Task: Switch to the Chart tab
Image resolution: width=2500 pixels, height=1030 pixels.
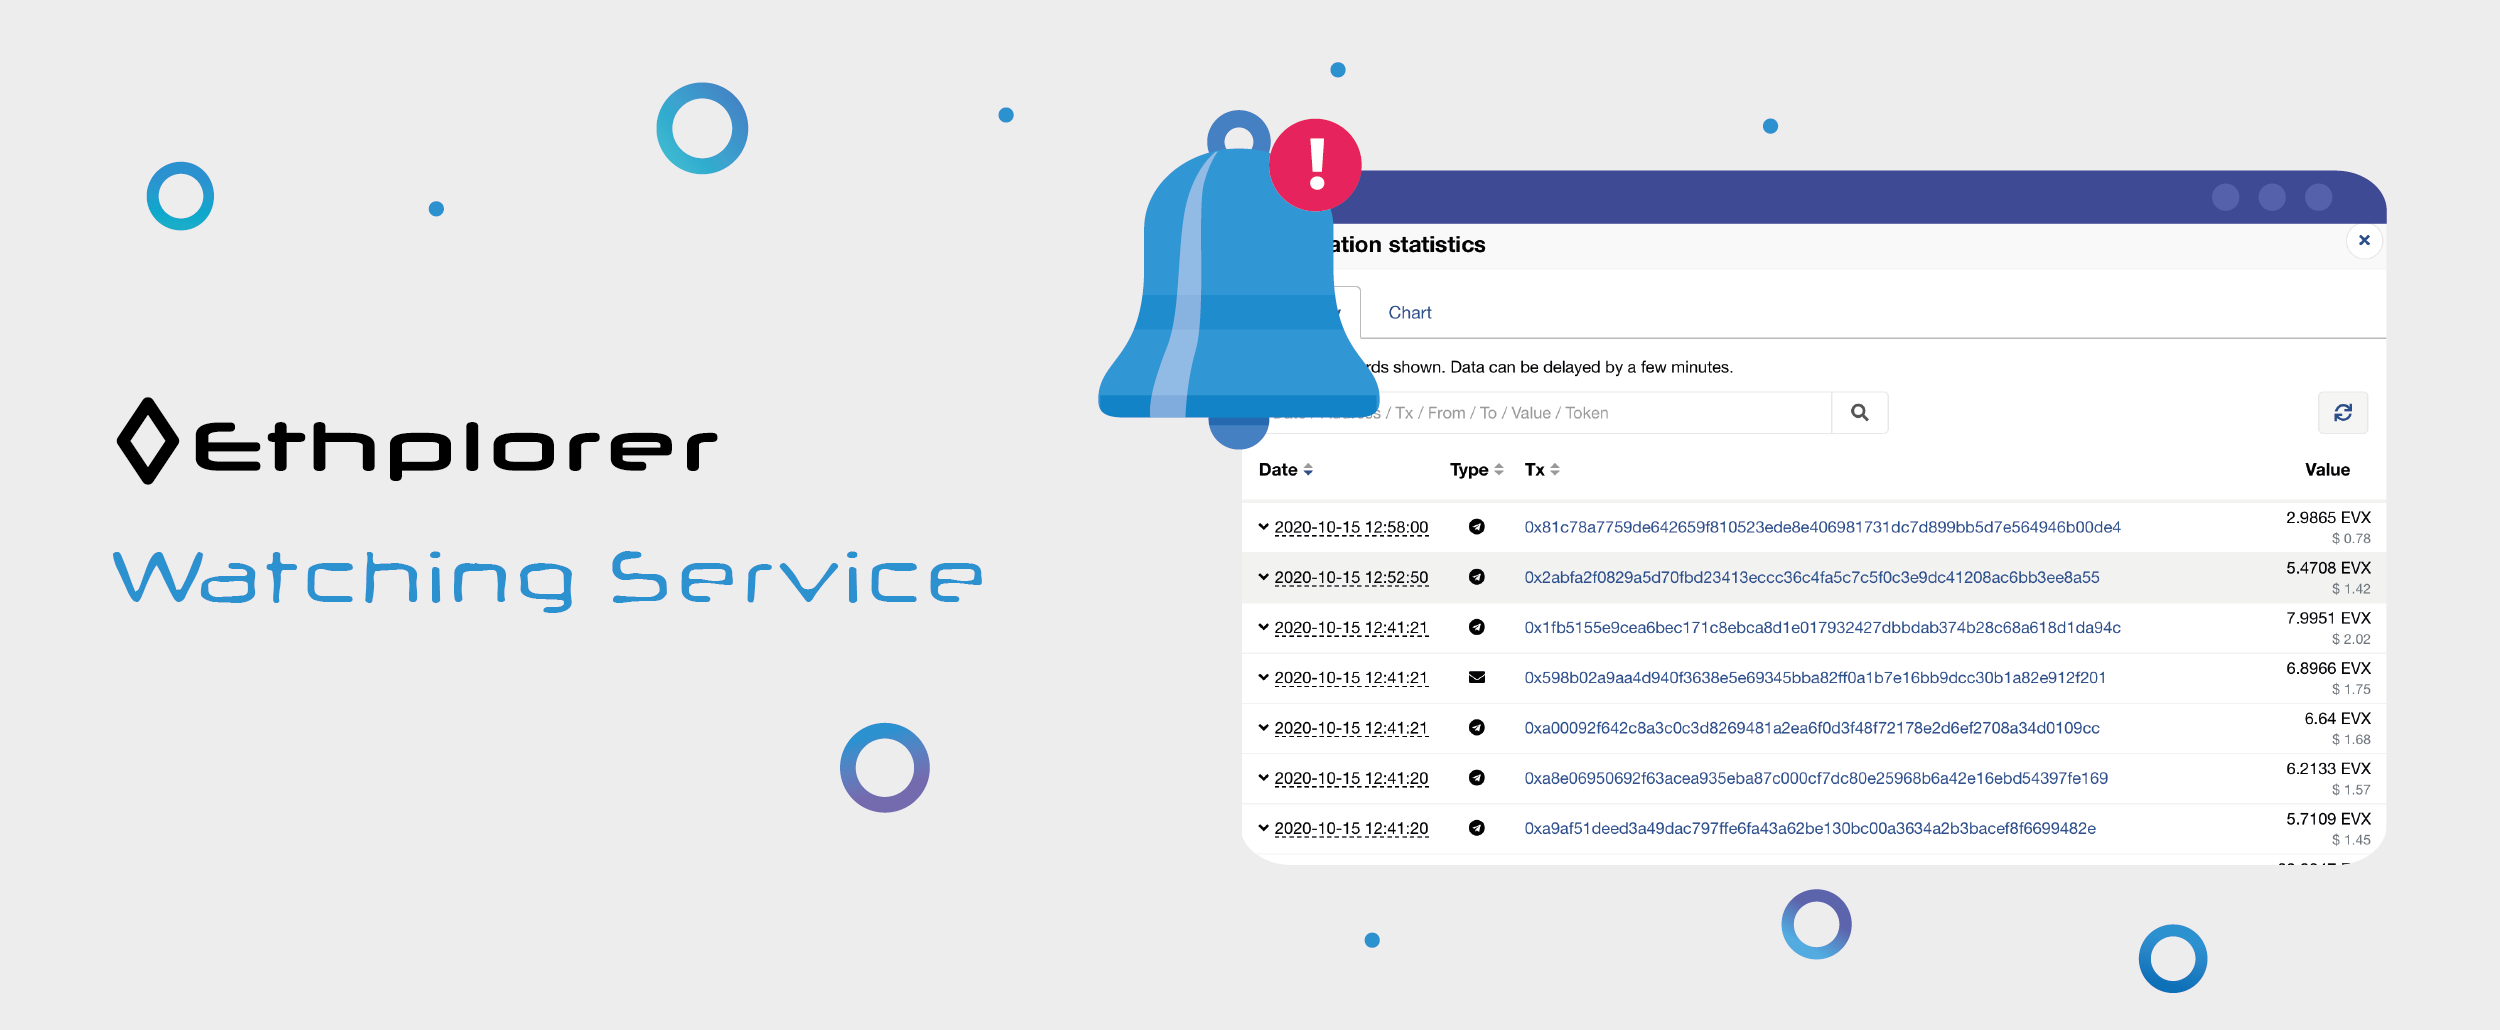Action: pyautogui.click(x=1409, y=313)
